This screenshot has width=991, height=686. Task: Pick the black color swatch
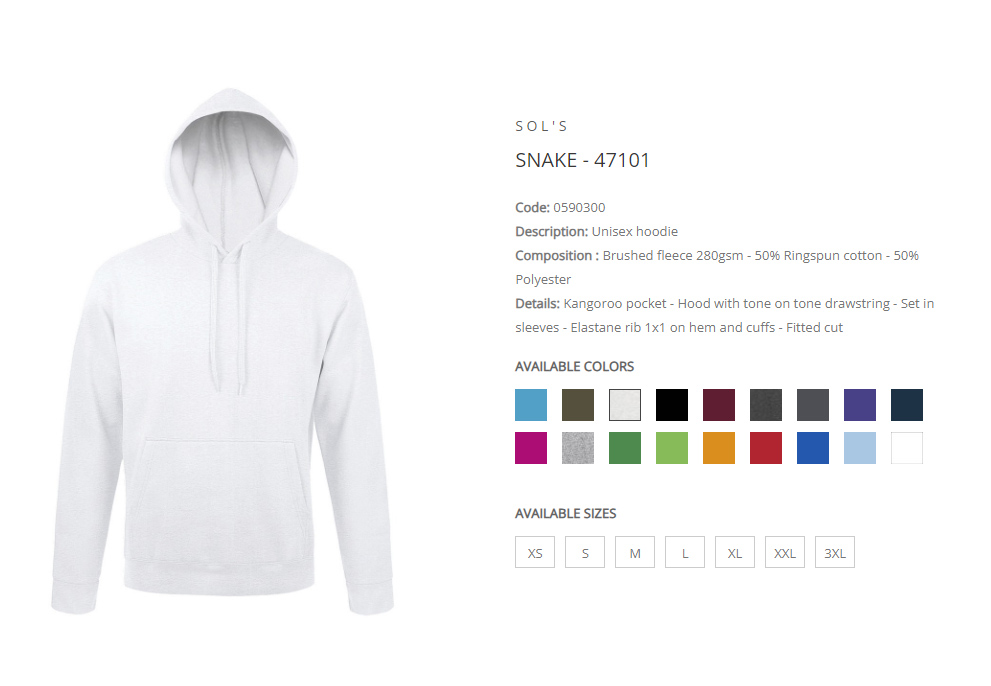[672, 405]
